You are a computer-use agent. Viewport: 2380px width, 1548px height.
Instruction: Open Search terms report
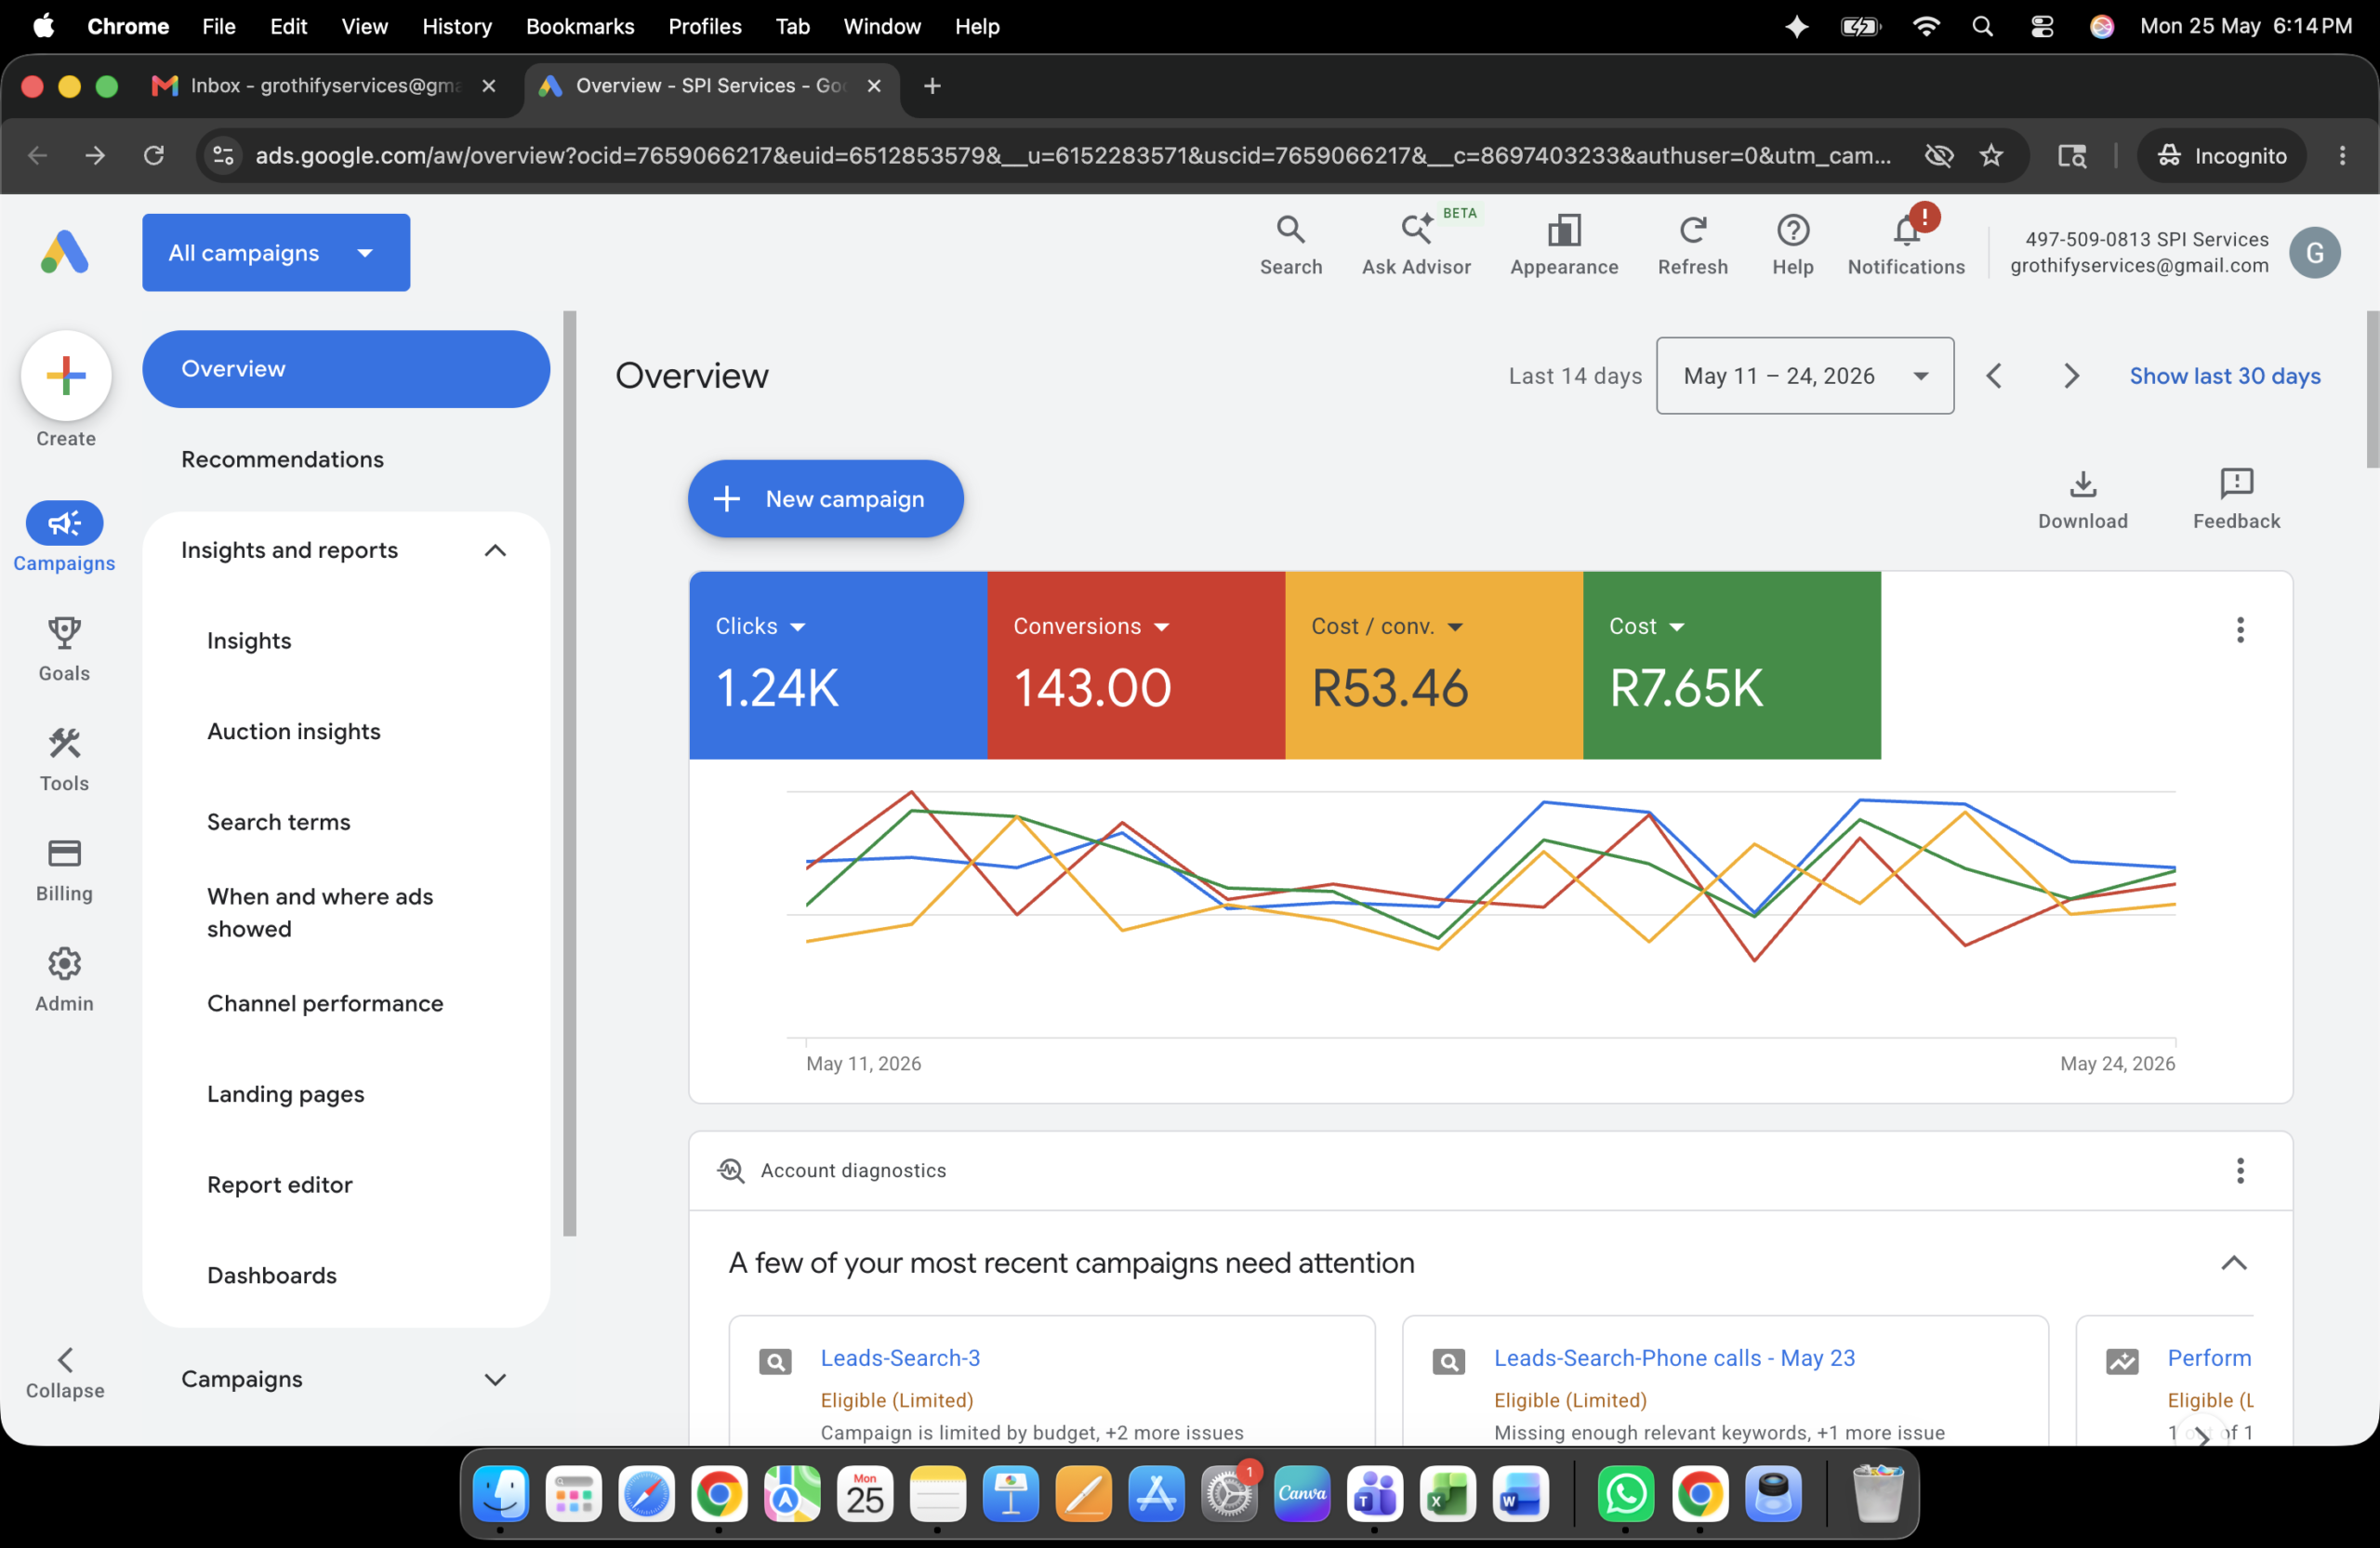279,823
